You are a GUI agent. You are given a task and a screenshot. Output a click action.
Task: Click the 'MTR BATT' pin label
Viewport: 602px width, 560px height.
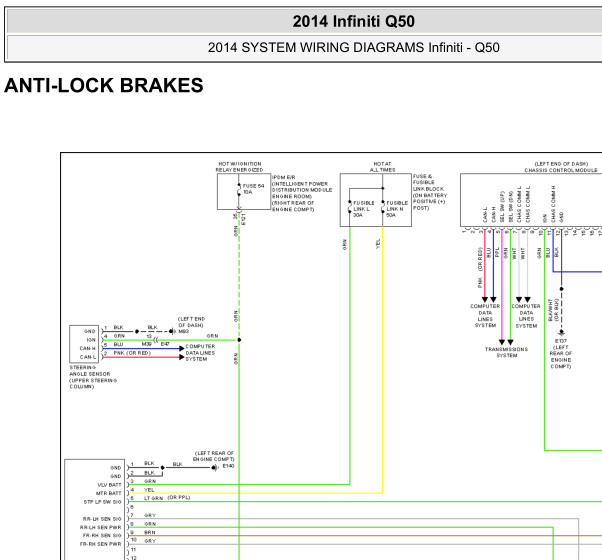(109, 493)
